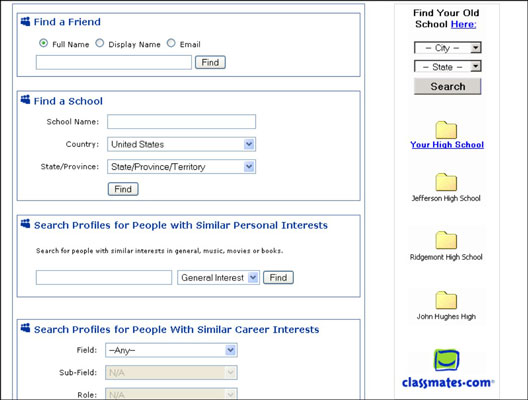Select the Full Name radio button
The image size is (528, 400).
43,43
